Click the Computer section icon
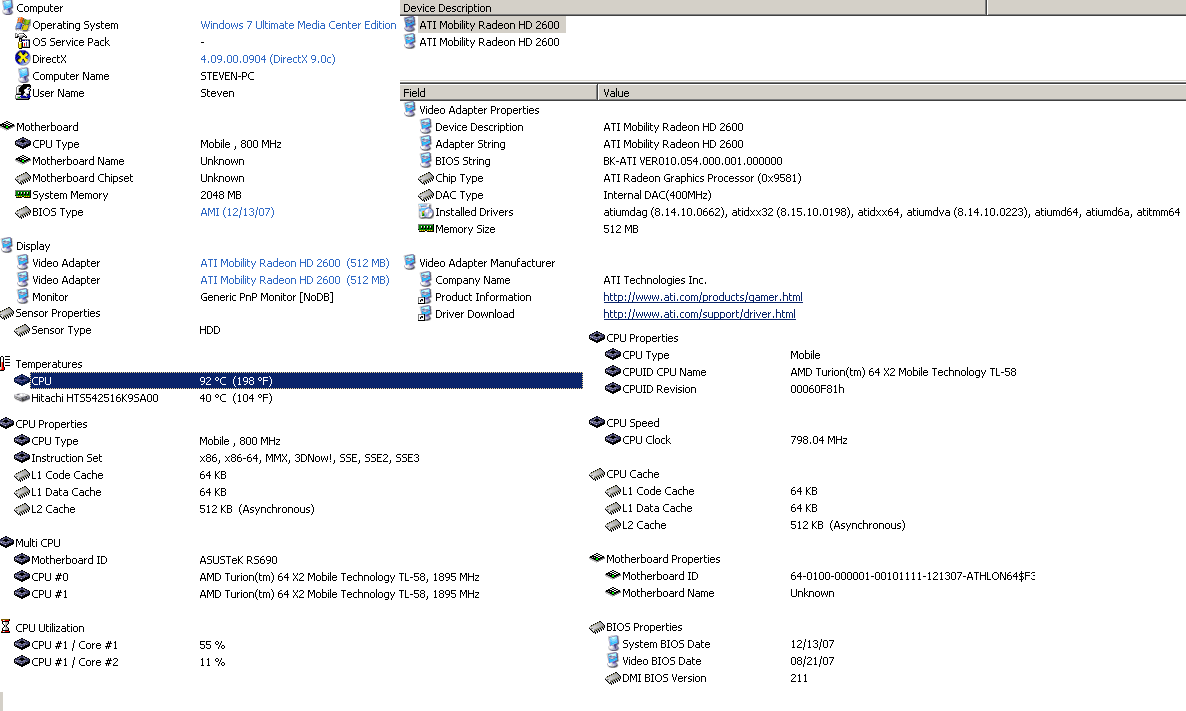Viewport: 1186px width, 711px height. pyautogui.click(x=8, y=8)
